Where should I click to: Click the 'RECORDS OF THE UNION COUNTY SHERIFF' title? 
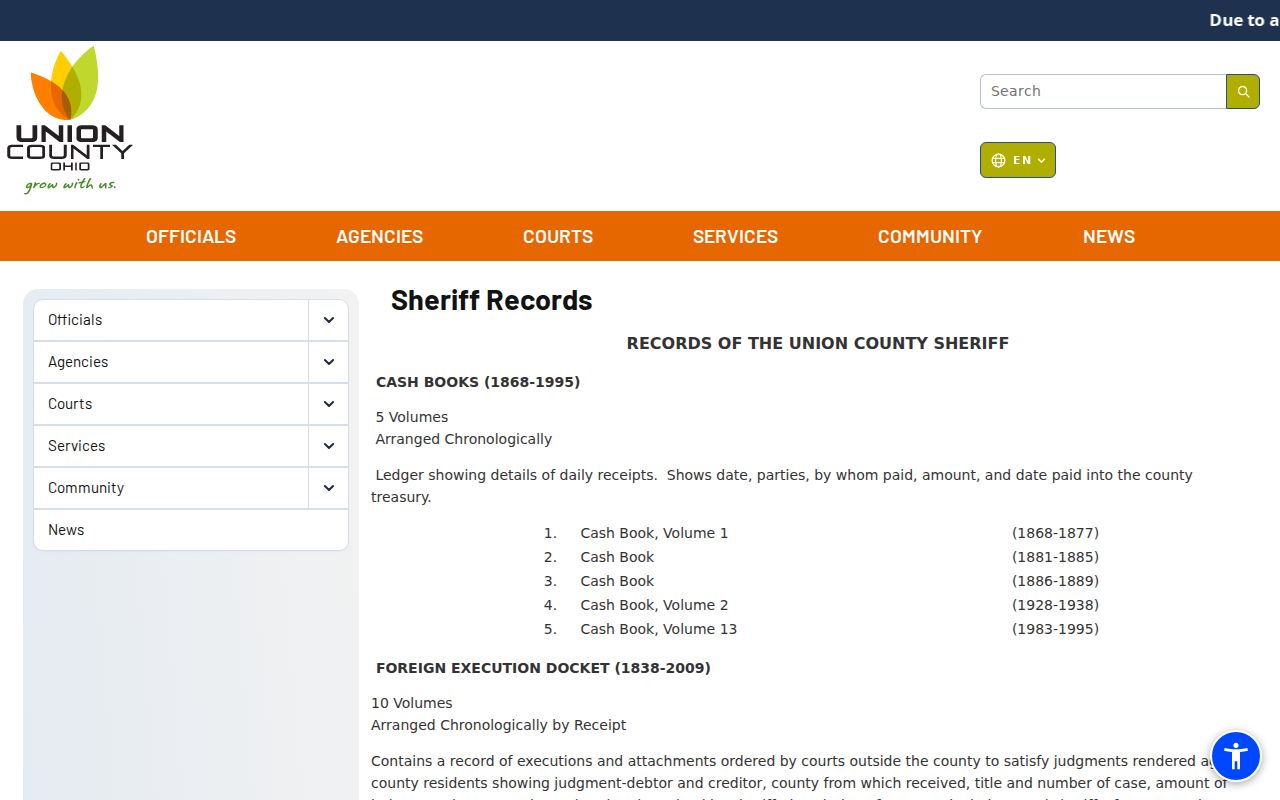tap(818, 343)
